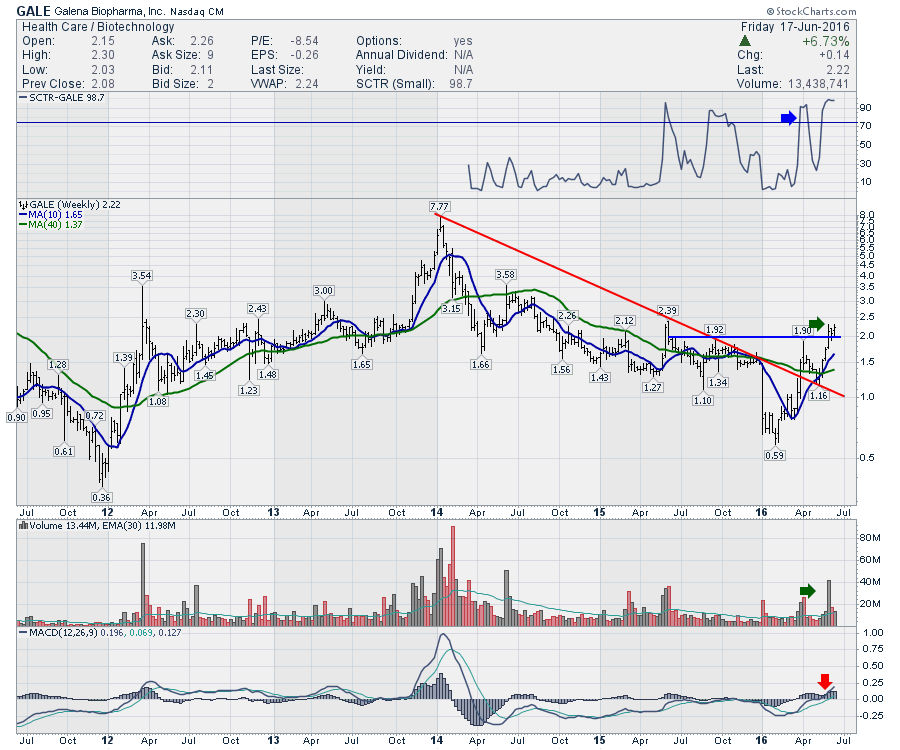
Task: Select the P/E value -8.54
Action: tap(304, 41)
